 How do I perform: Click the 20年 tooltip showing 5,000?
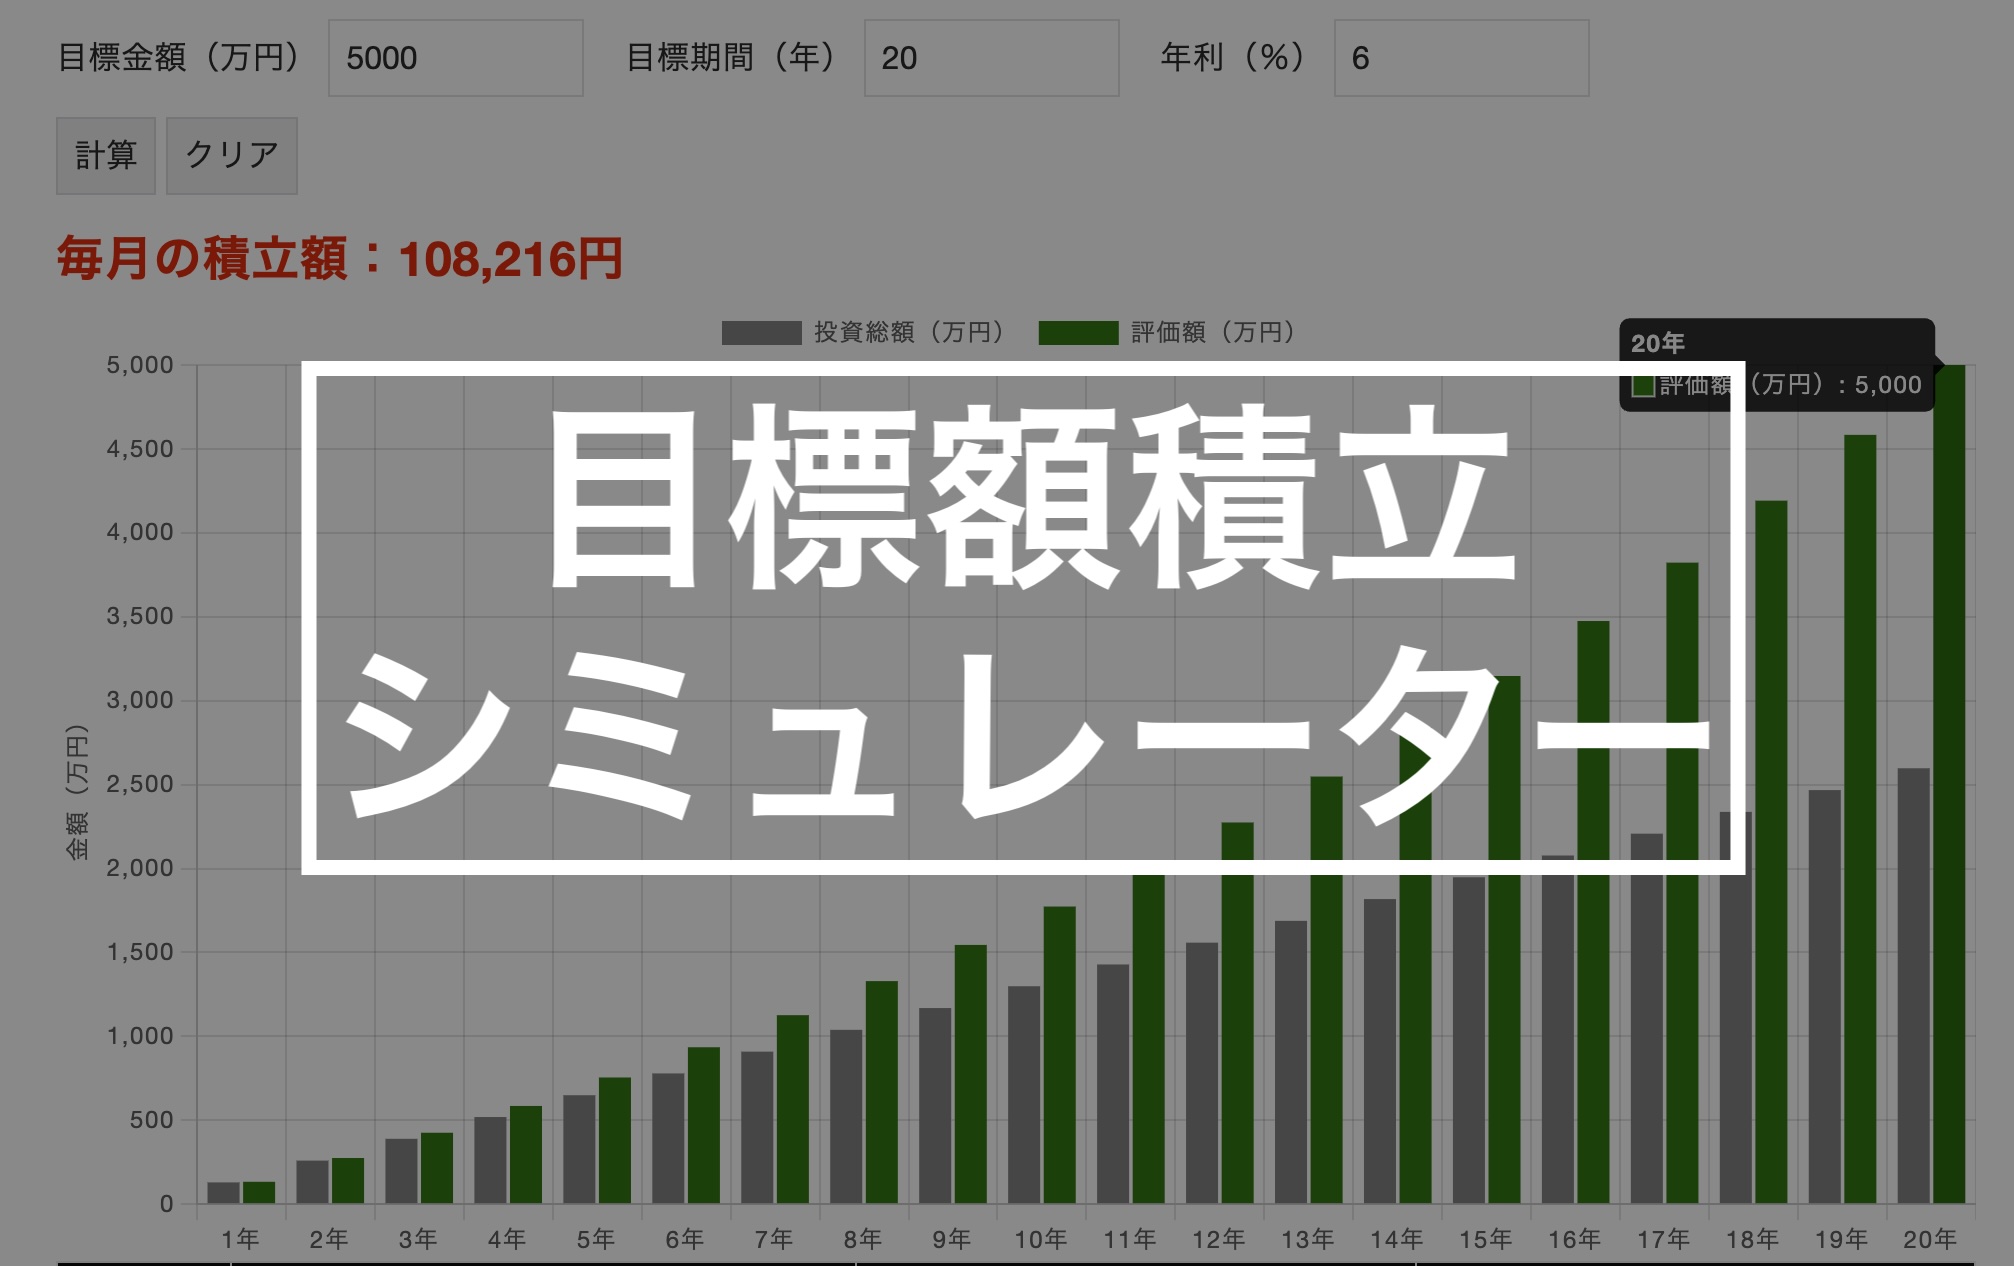coord(1777,365)
